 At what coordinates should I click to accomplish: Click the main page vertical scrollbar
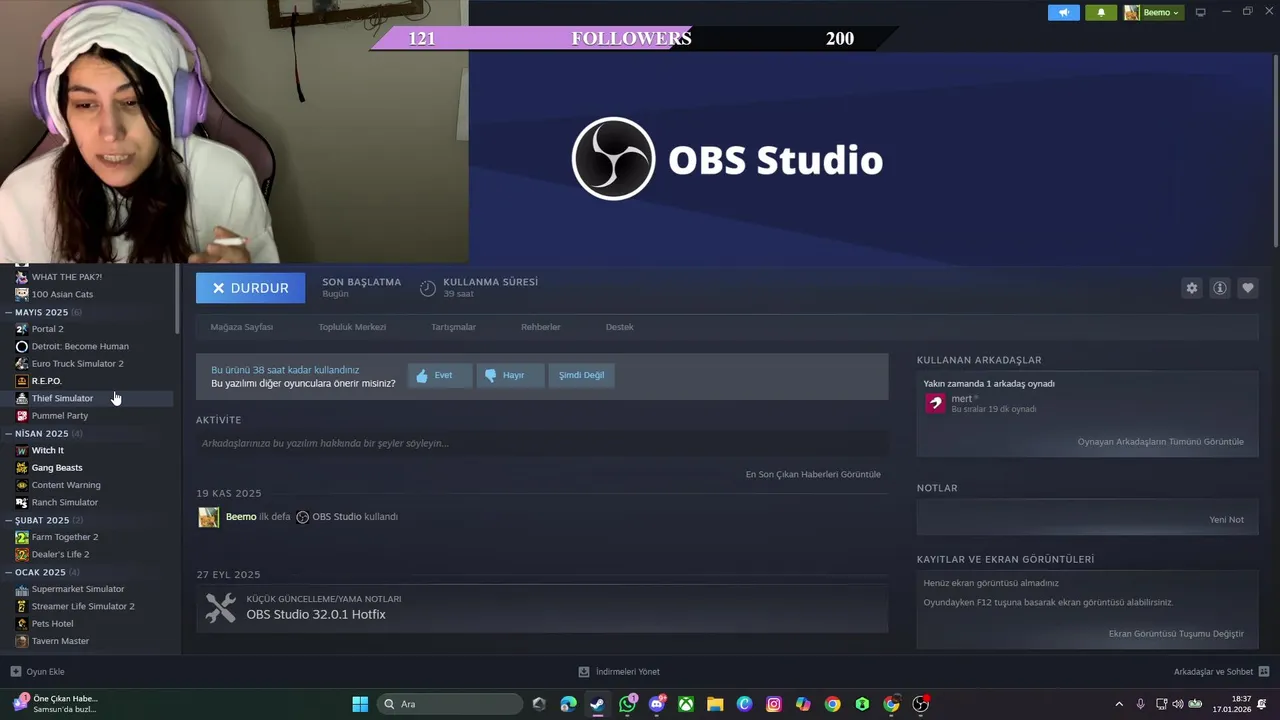(x=1275, y=150)
